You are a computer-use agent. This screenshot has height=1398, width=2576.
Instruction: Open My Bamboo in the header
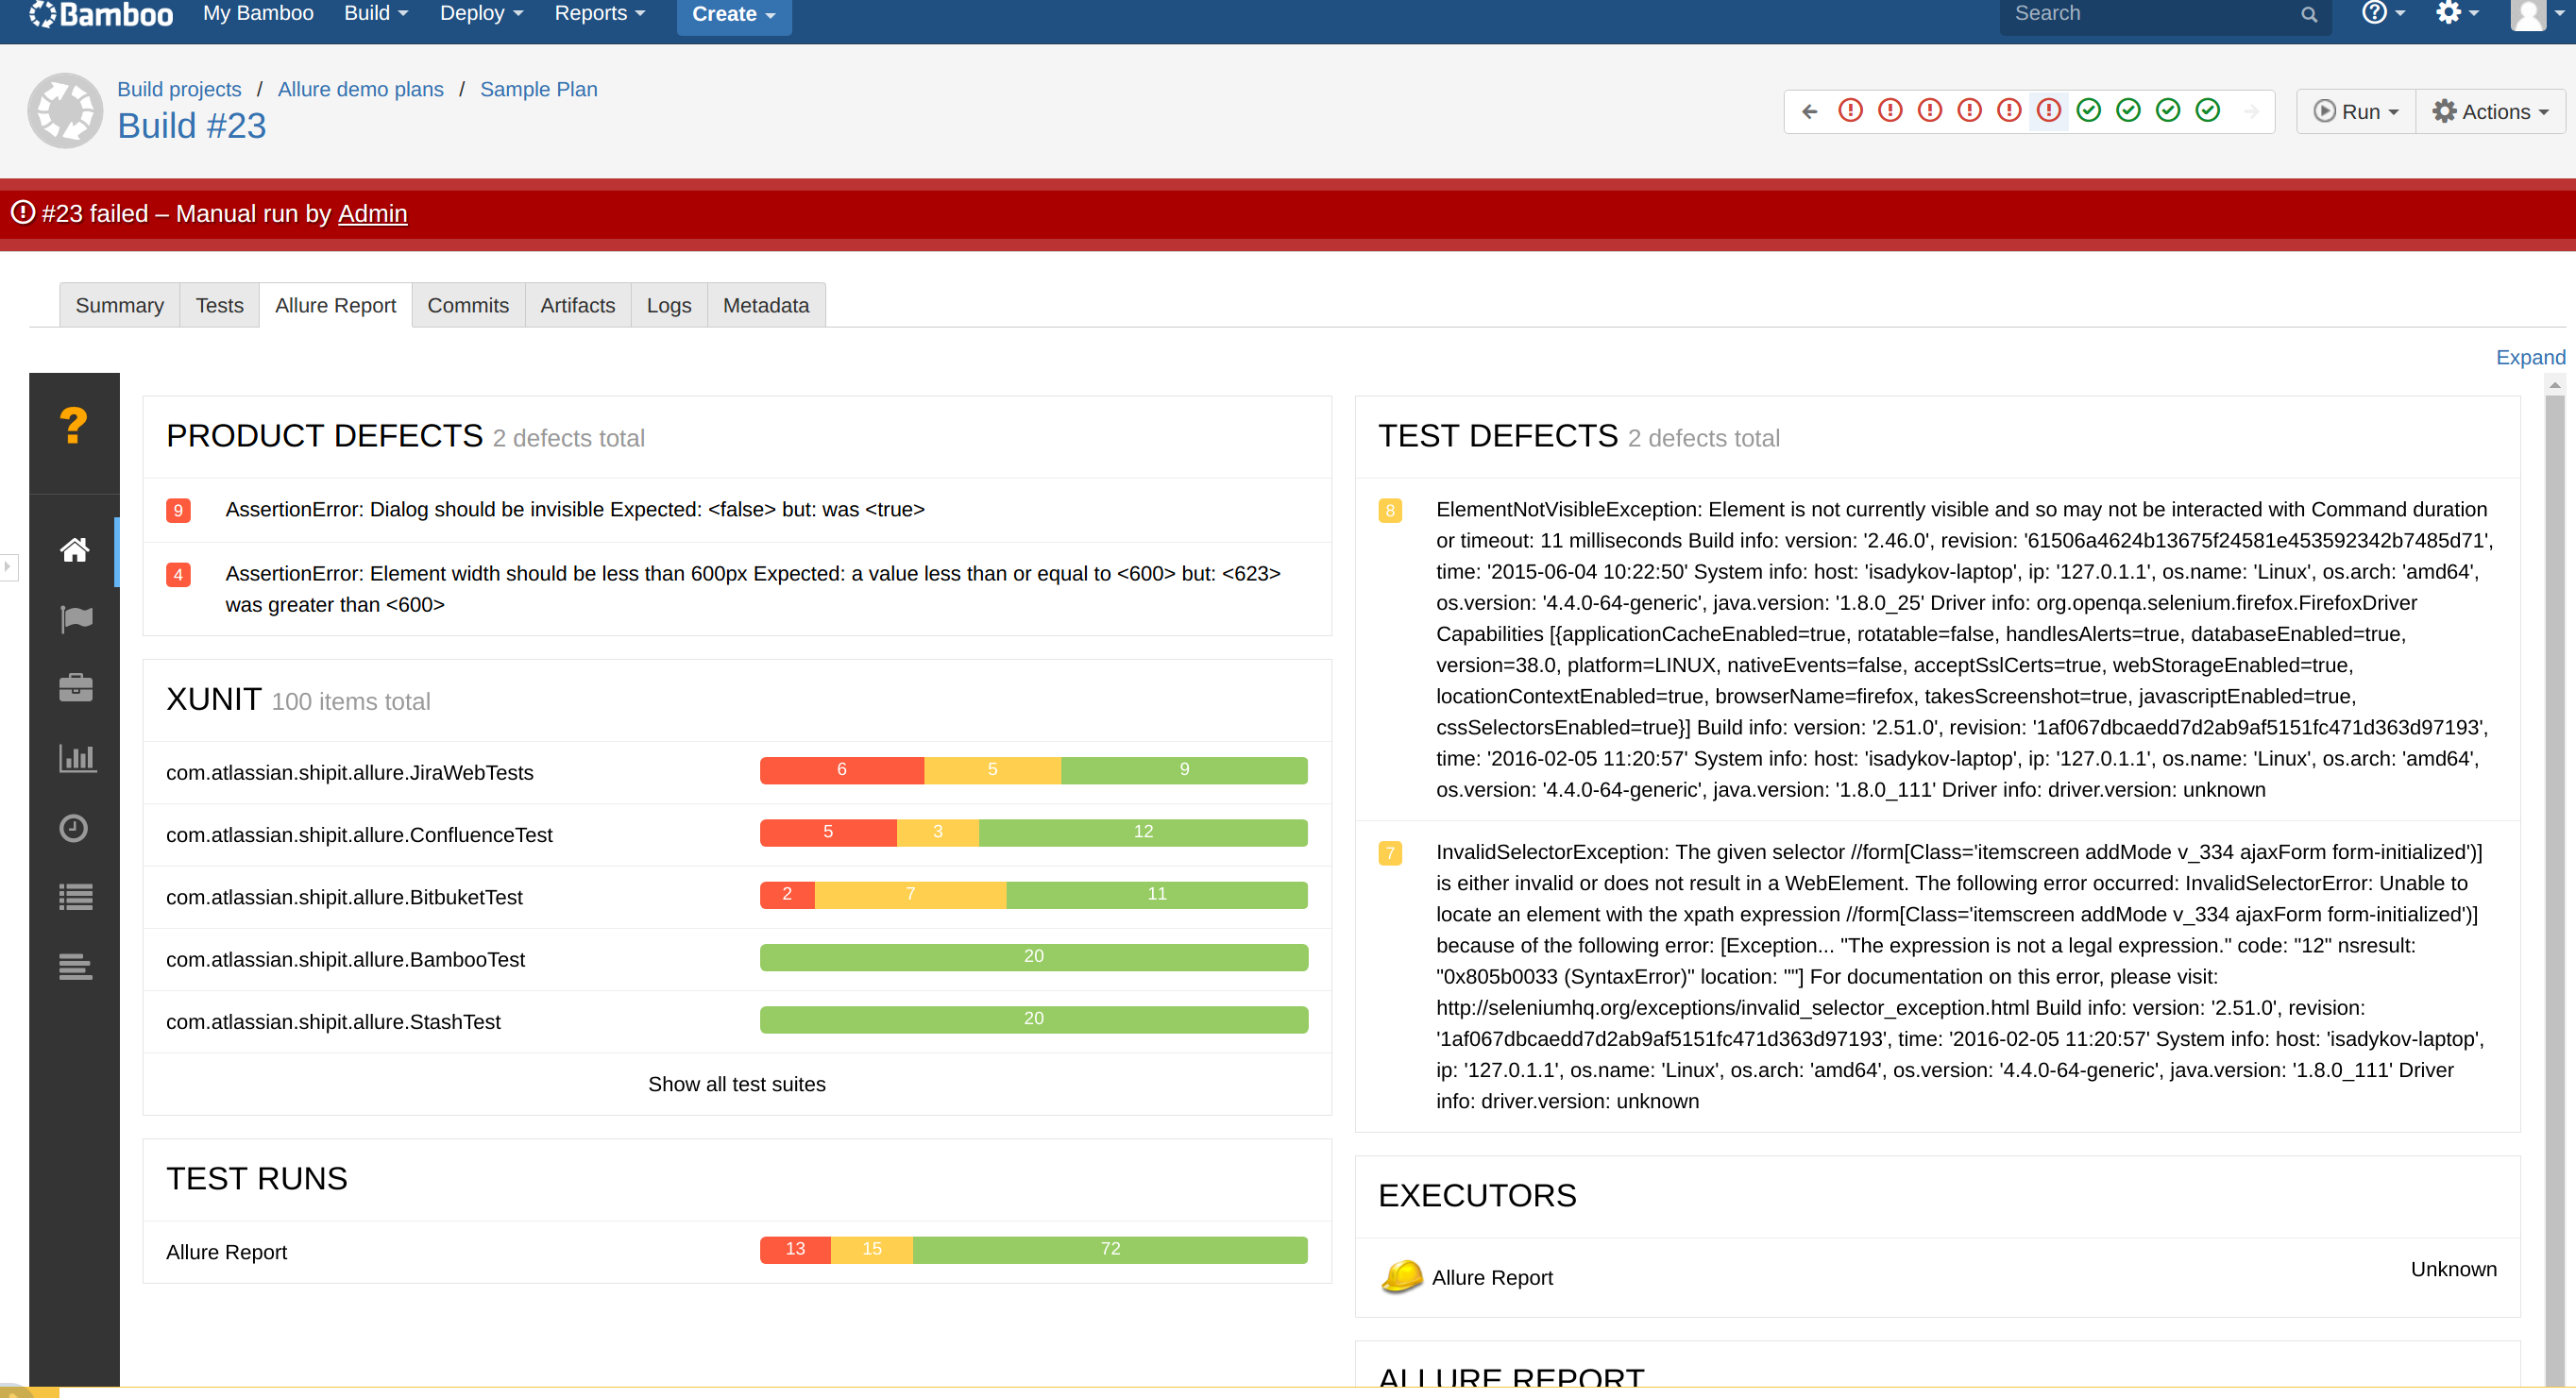[258, 13]
